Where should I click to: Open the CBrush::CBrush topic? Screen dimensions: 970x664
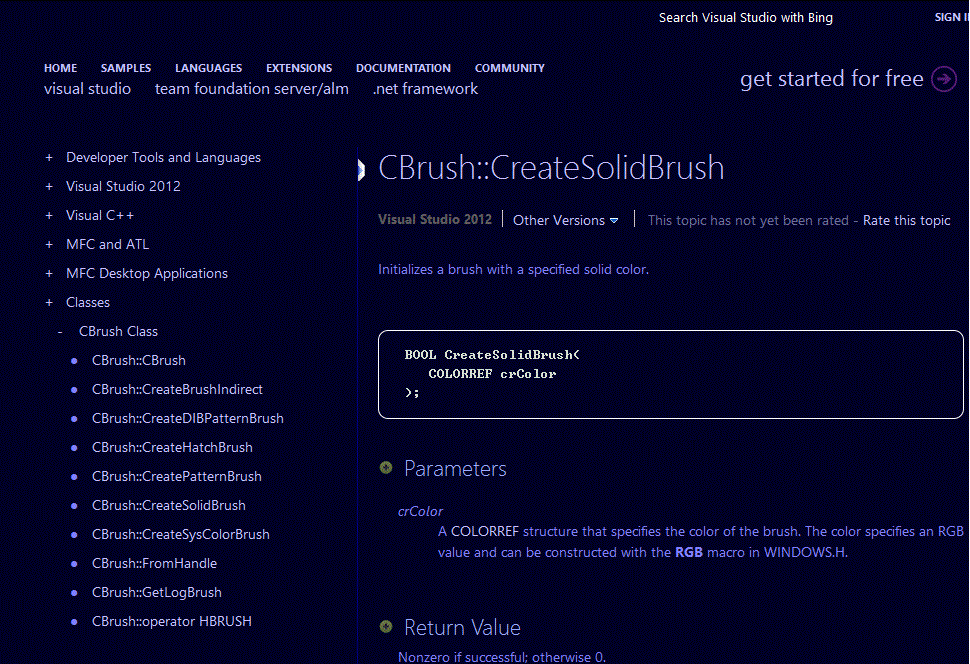click(x=139, y=360)
